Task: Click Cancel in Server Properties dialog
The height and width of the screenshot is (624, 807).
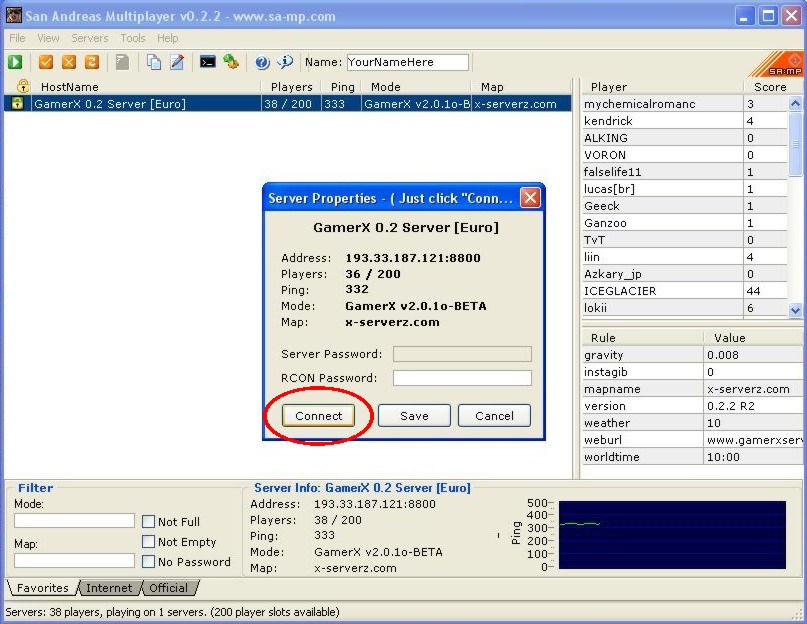Action: click(x=494, y=415)
